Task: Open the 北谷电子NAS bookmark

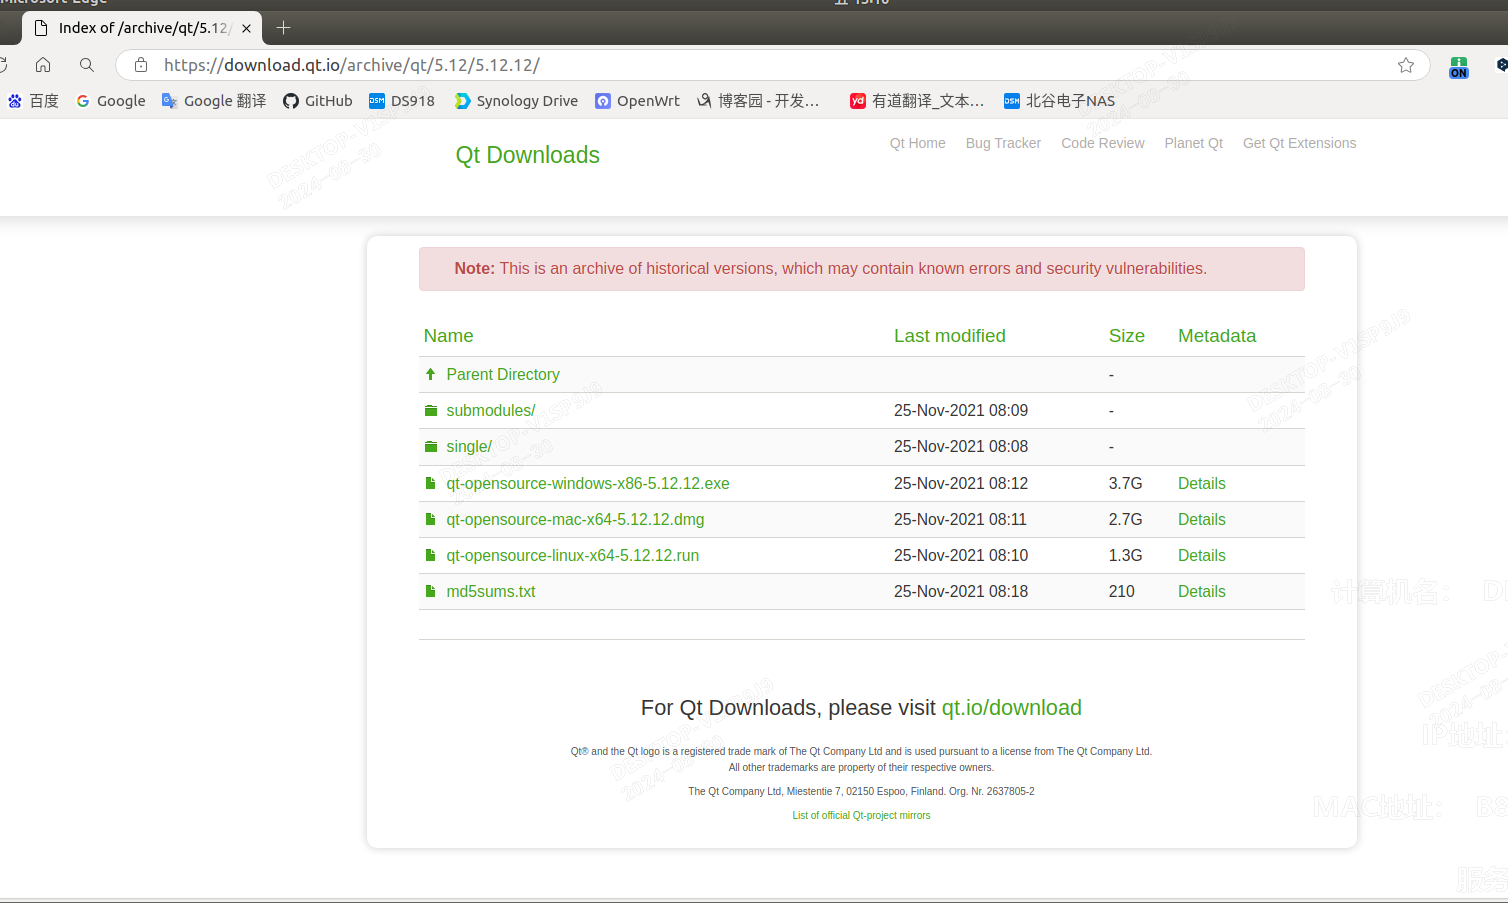Action: pos(1060,101)
